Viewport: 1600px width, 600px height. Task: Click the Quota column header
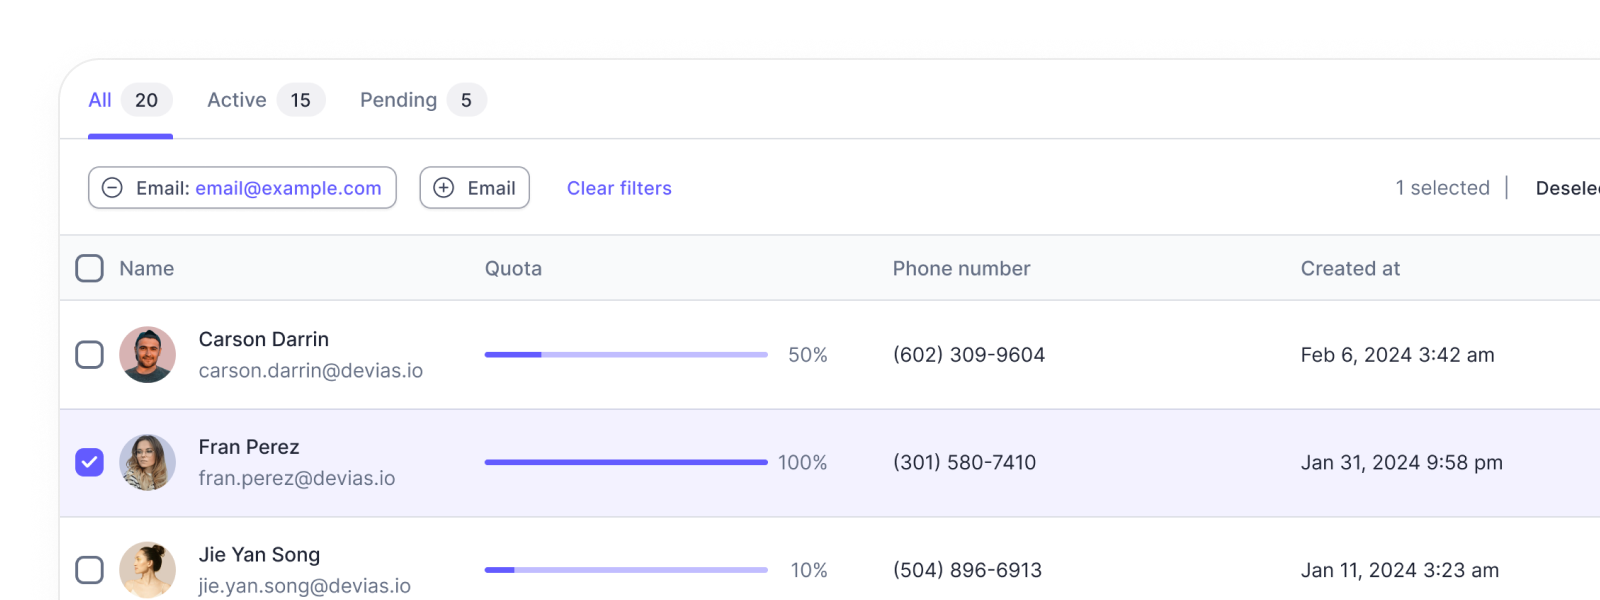coord(513,268)
